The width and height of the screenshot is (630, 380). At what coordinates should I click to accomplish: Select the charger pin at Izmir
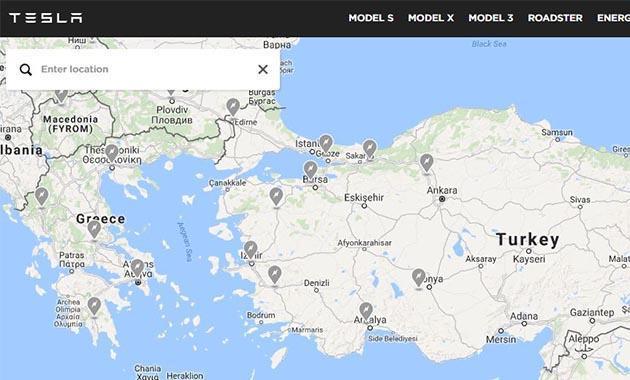[250, 250]
